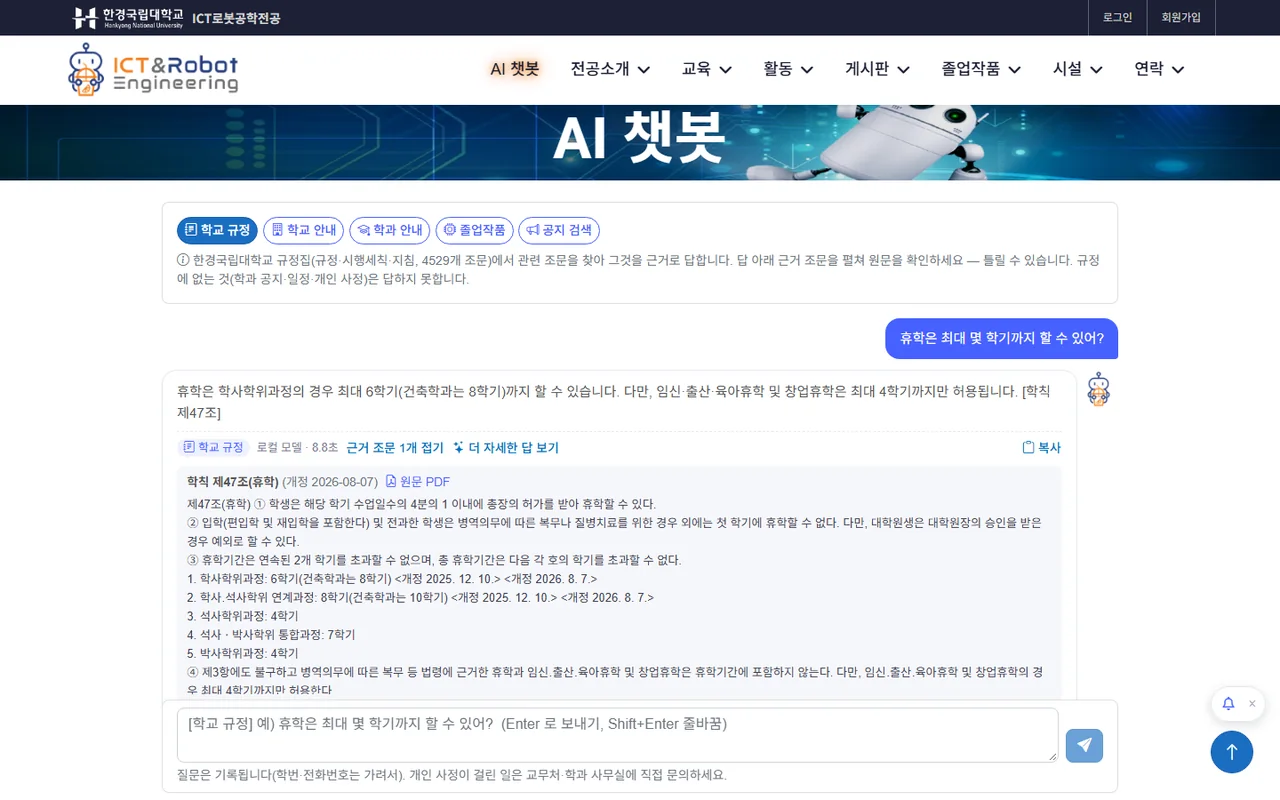Screen dimensions: 1280x800
Task: Expand the 게시판 dropdown menu
Action: coord(877,69)
